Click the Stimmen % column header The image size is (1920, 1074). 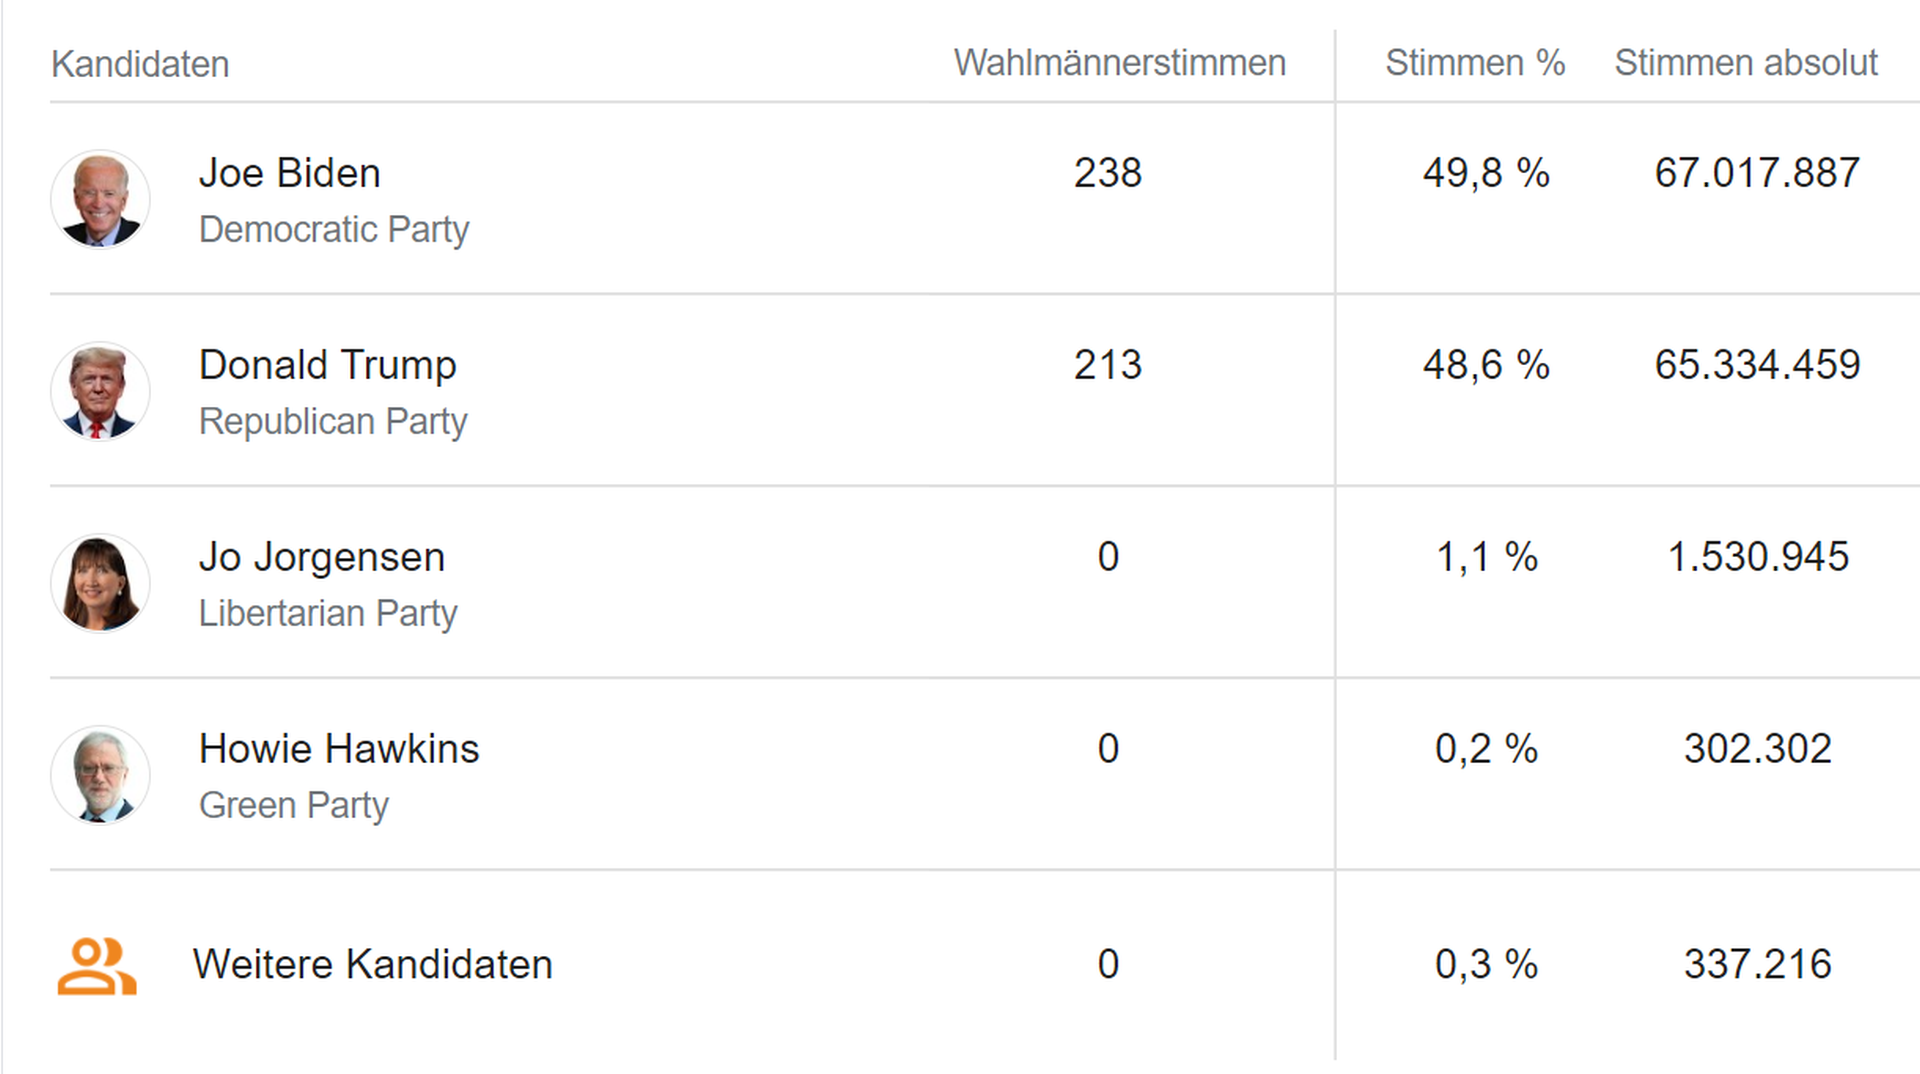point(1474,63)
